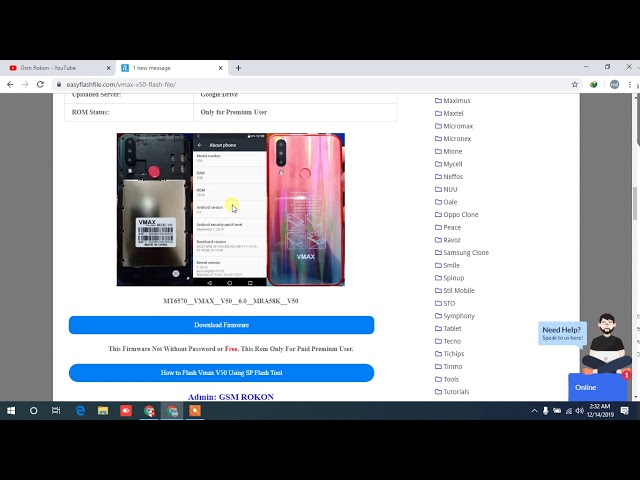The image size is (640, 480).
Task: Click the browser forward arrow
Action: (25, 84)
